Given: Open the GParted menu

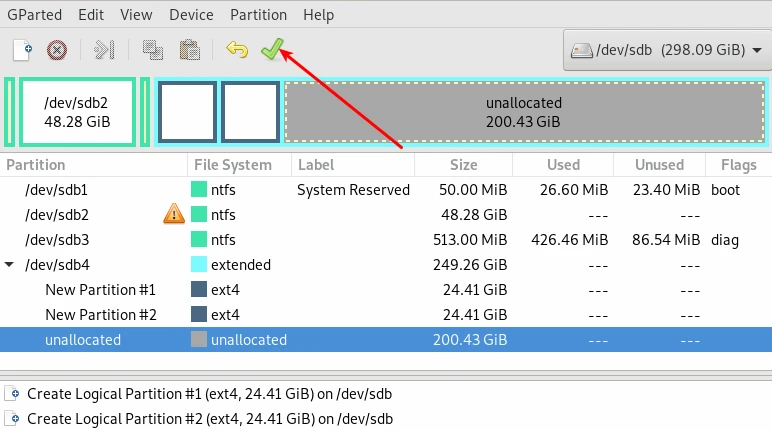Looking at the screenshot, I should 34,15.
